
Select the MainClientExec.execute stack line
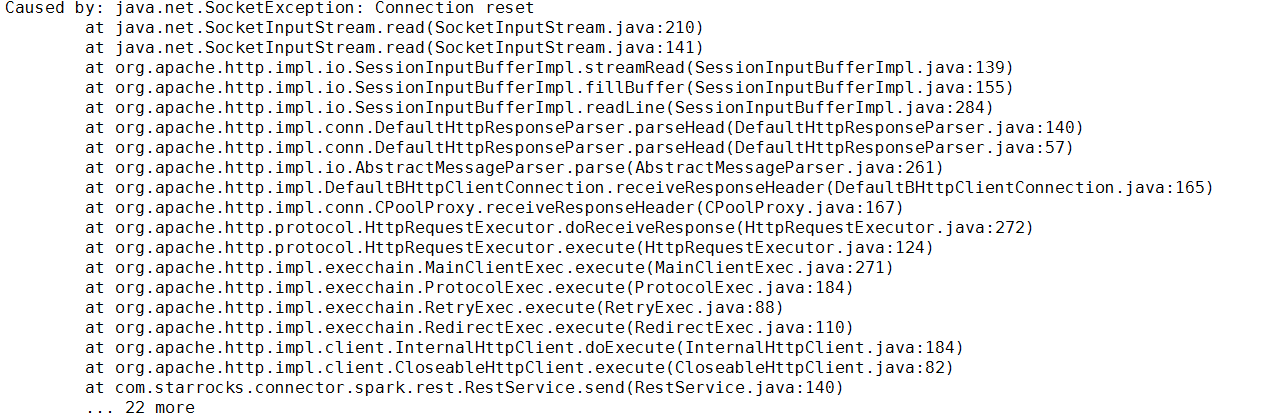point(489,267)
